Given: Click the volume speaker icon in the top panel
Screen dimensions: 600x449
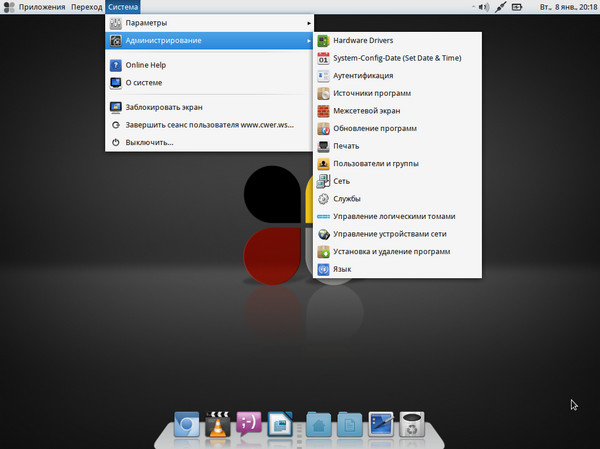Looking at the screenshot, I should [482, 7].
